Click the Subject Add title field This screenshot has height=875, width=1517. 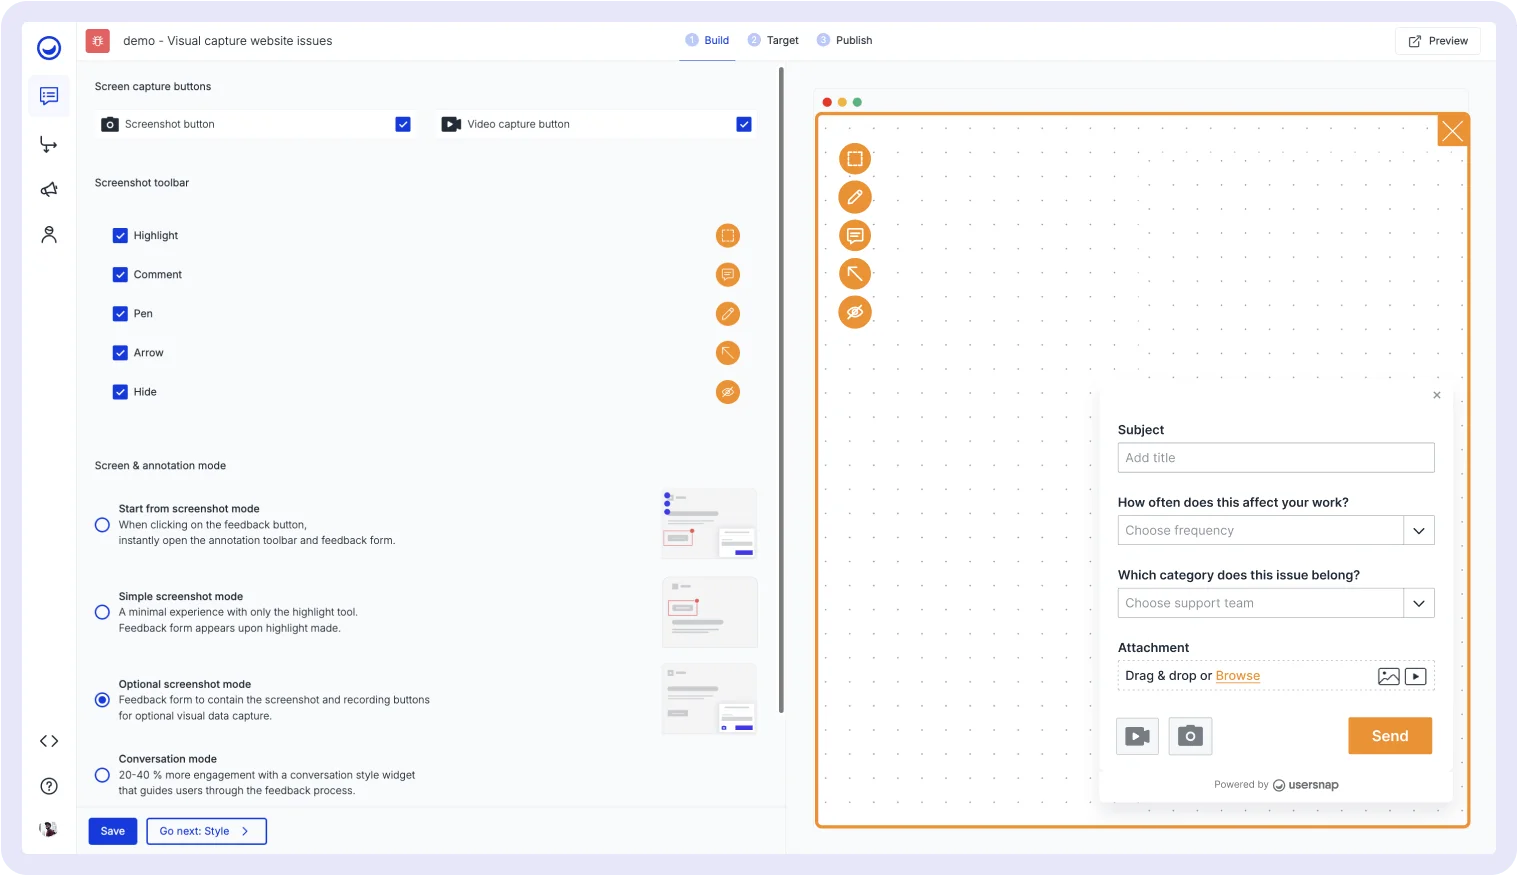coord(1276,458)
